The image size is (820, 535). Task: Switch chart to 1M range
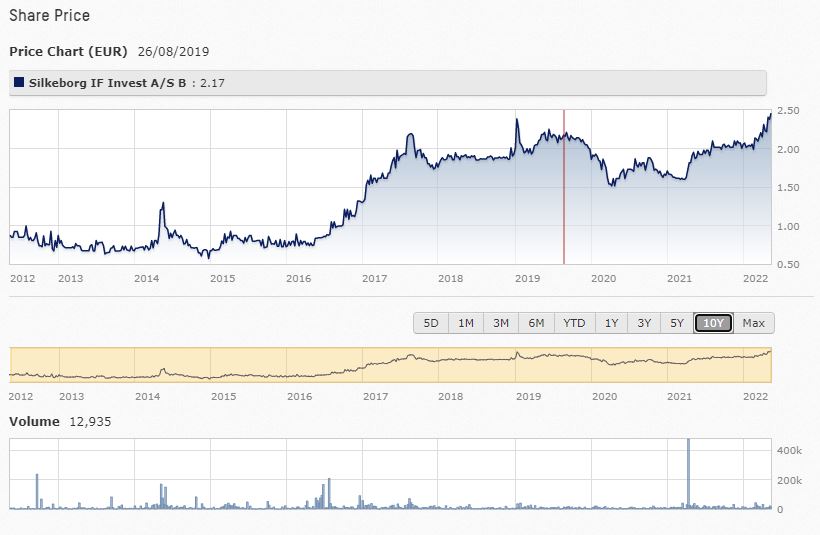point(466,323)
